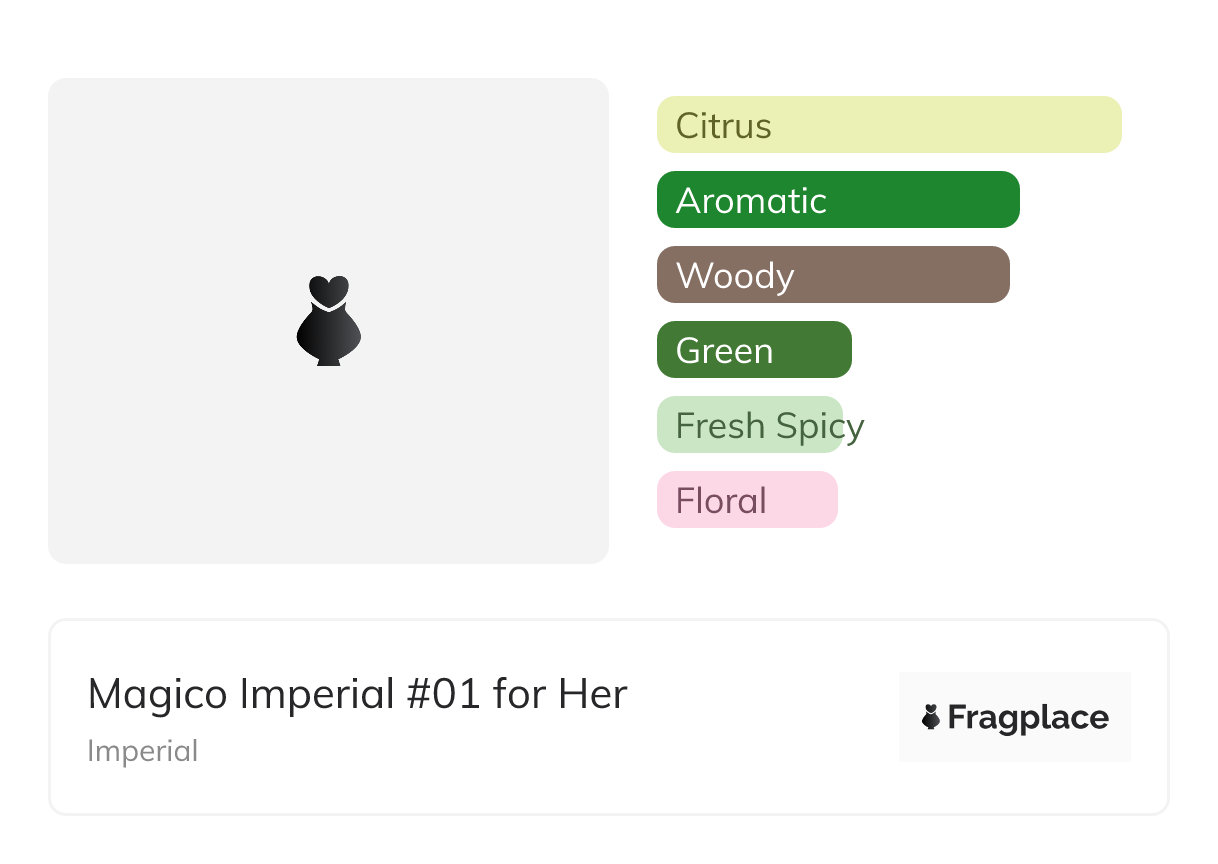This screenshot has width=1218, height=864.
Task: Click the "Green" label text
Action: (x=724, y=351)
